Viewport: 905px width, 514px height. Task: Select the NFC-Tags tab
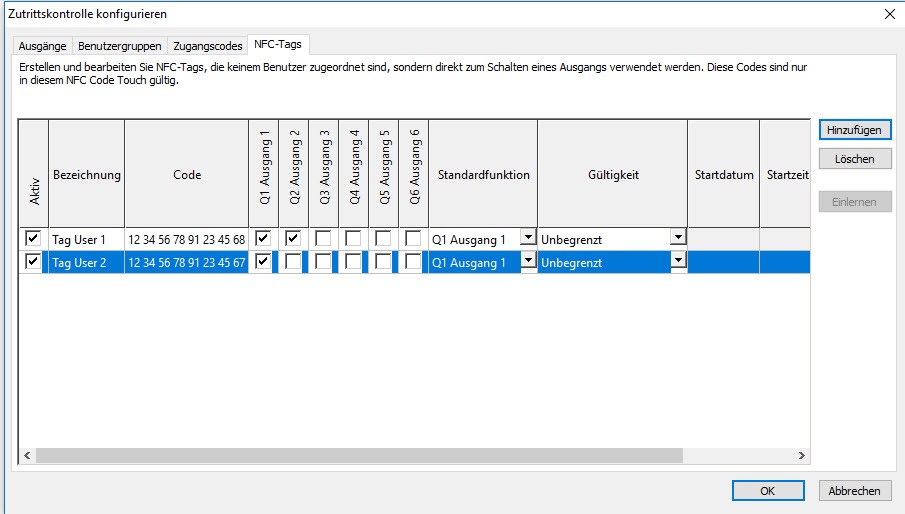(278, 44)
